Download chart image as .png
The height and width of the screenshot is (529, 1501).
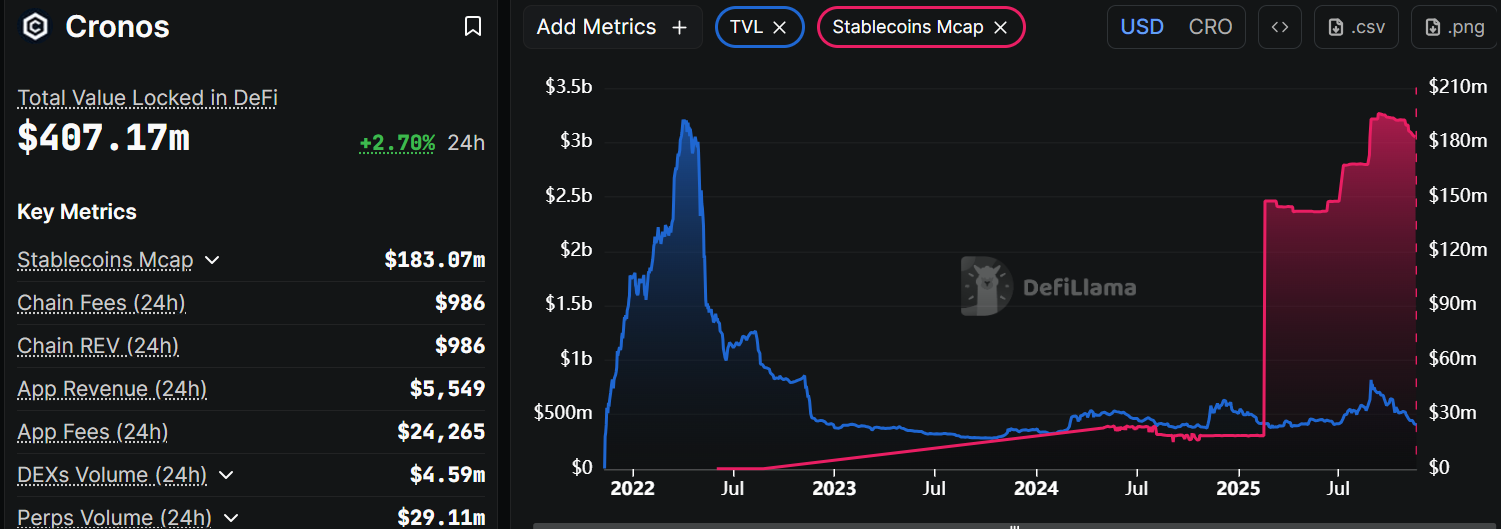pyautogui.click(x=1454, y=27)
